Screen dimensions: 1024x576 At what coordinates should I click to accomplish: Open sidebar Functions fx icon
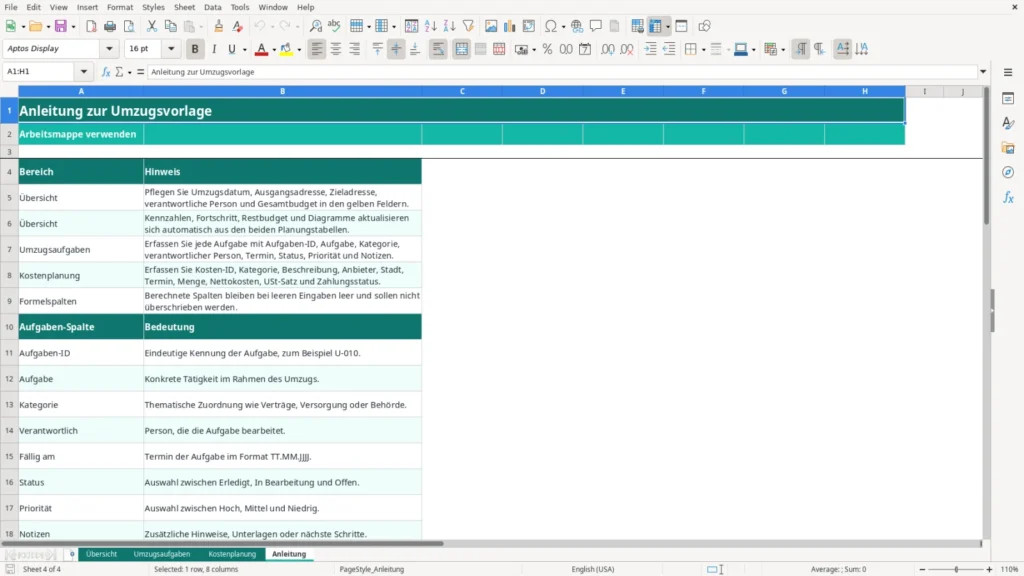point(1008,197)
